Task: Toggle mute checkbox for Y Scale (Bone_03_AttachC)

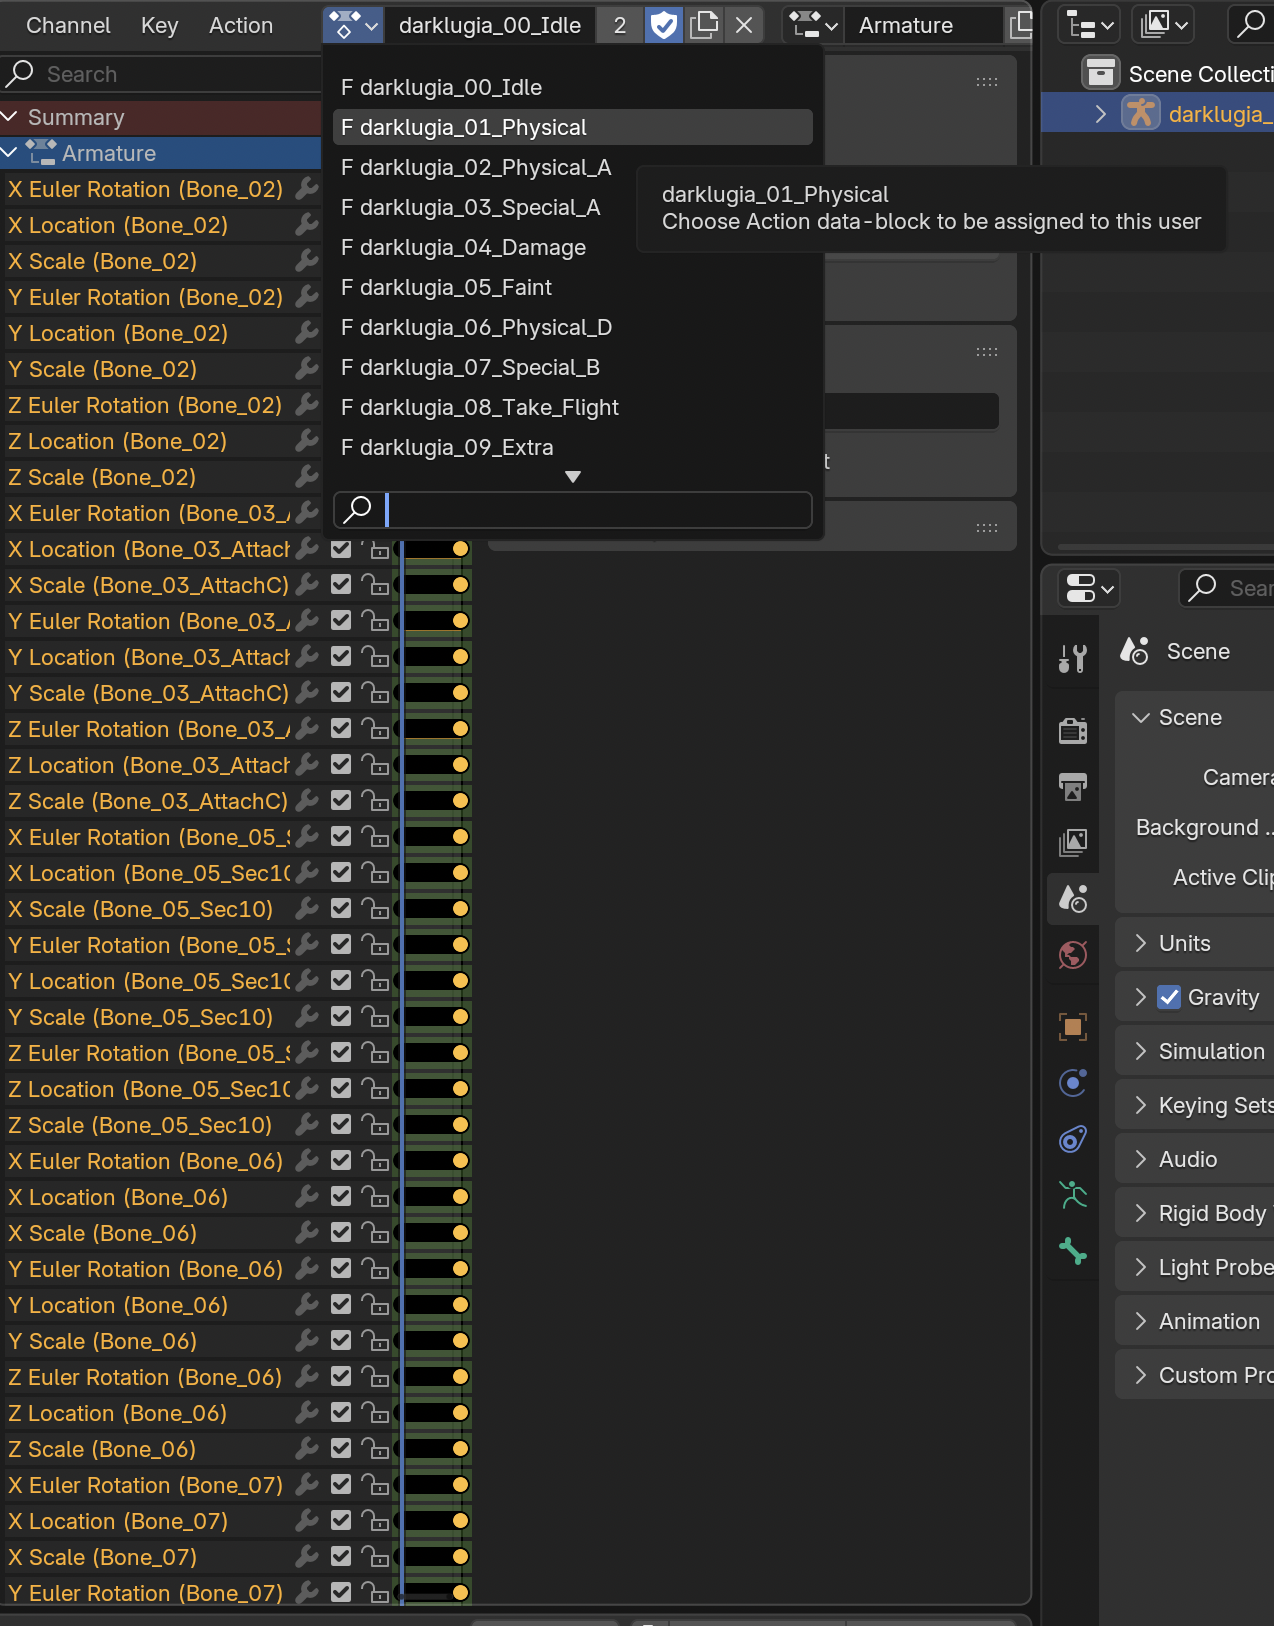Action: point(341,692)
